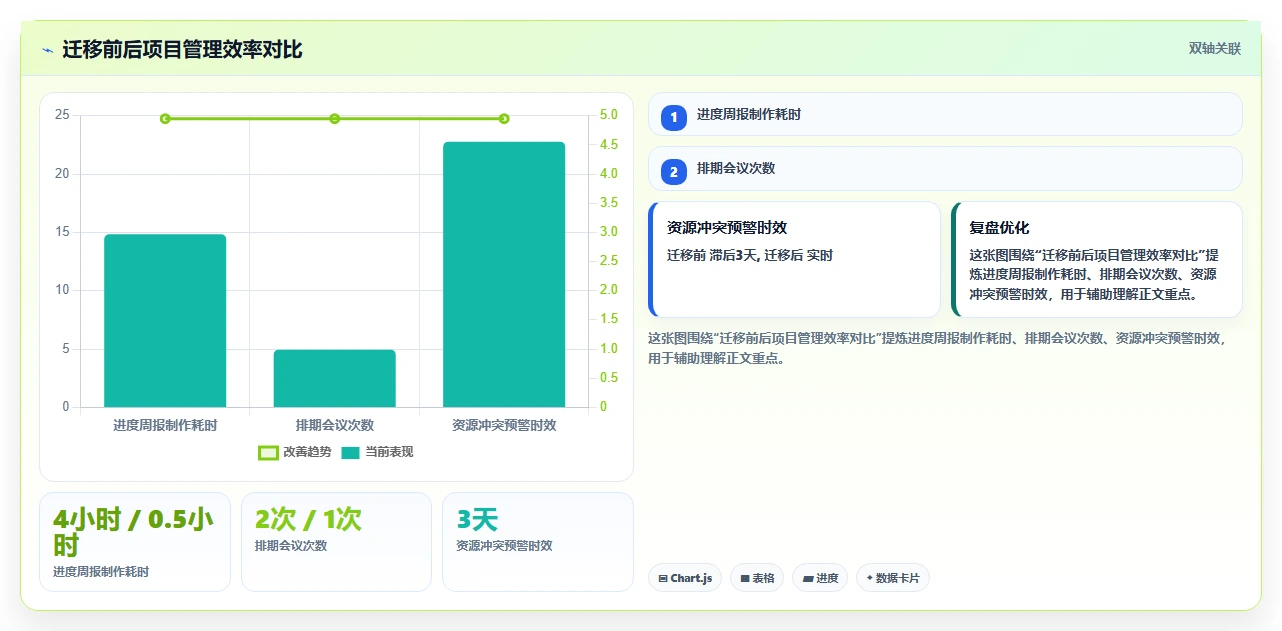Click the chart title 迁移前后项目管理效率对比

(x=182, y=49)
